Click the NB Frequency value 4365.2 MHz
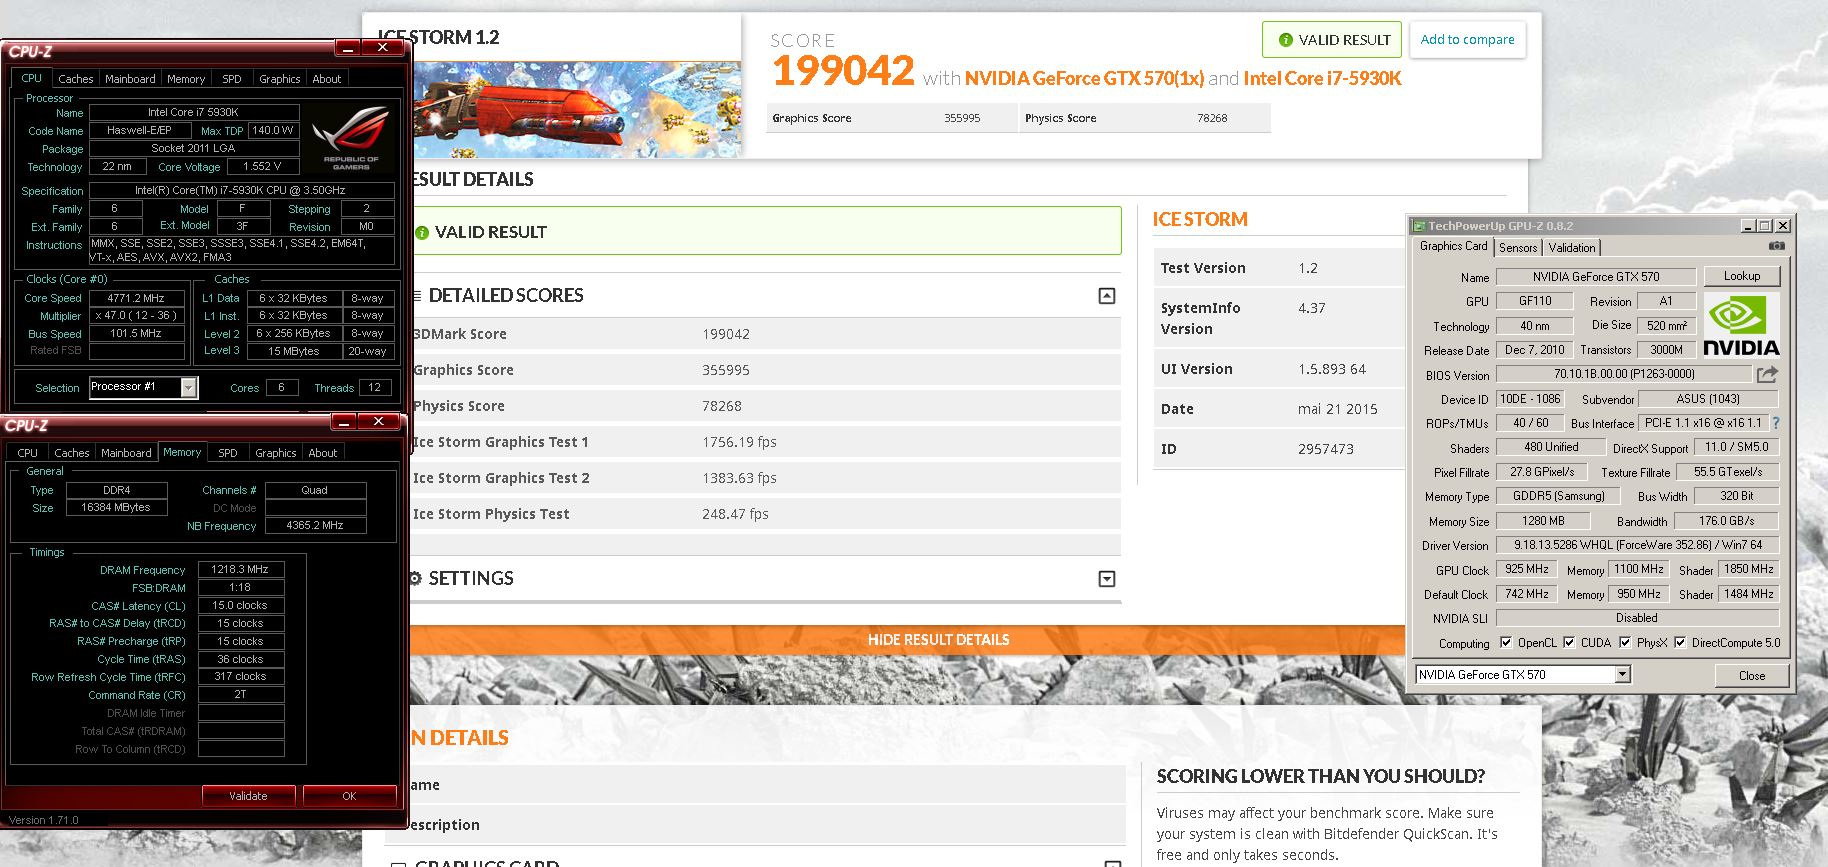Image resolution: width=1828 pixels, height=867 pixels. tap(315, 525)
